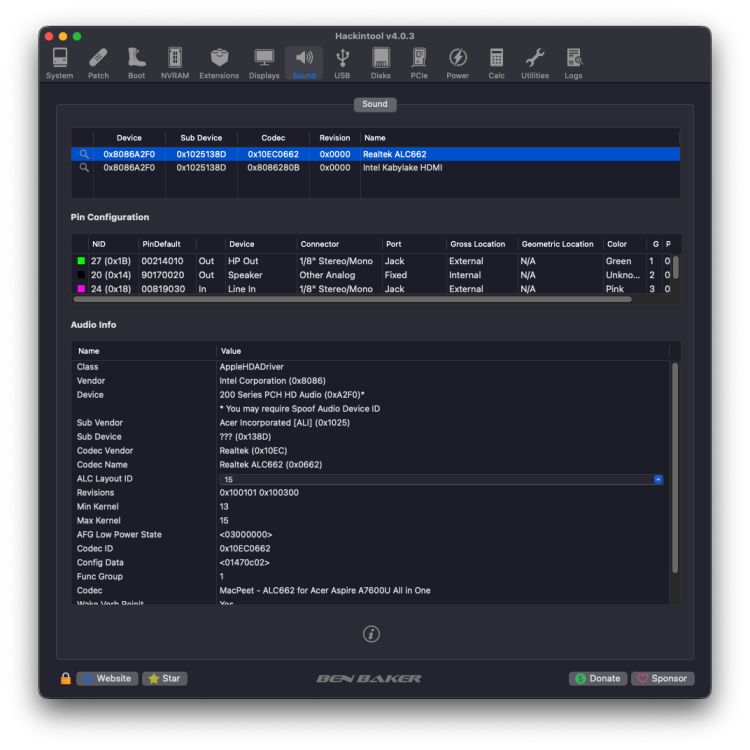Select PinDefault value 00819030

coord(163,288)
